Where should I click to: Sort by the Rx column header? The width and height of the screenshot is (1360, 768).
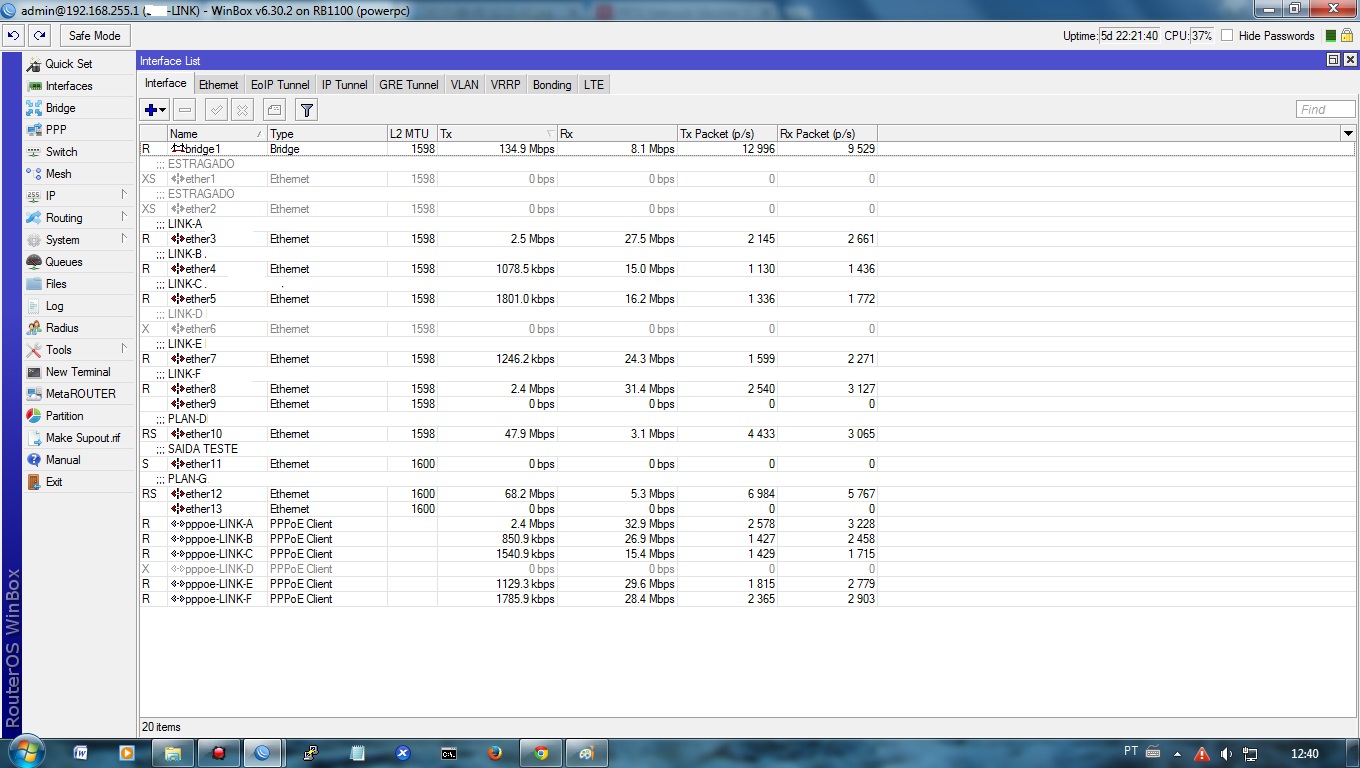pos(617,134)
